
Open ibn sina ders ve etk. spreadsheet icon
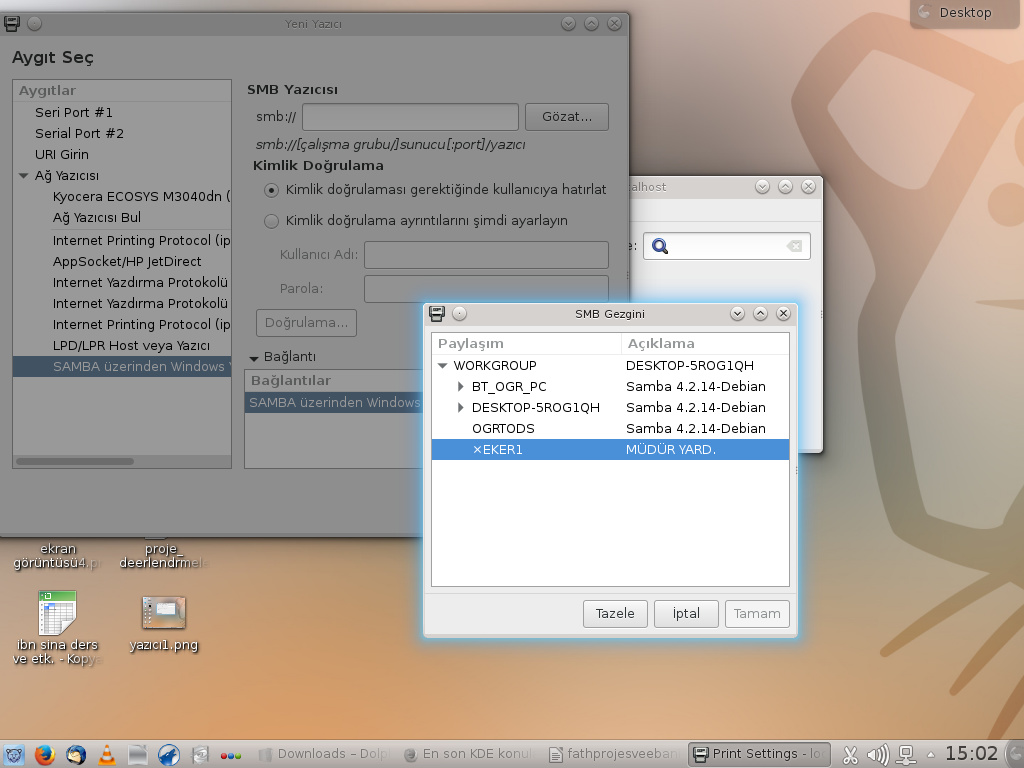pos(57,628)
